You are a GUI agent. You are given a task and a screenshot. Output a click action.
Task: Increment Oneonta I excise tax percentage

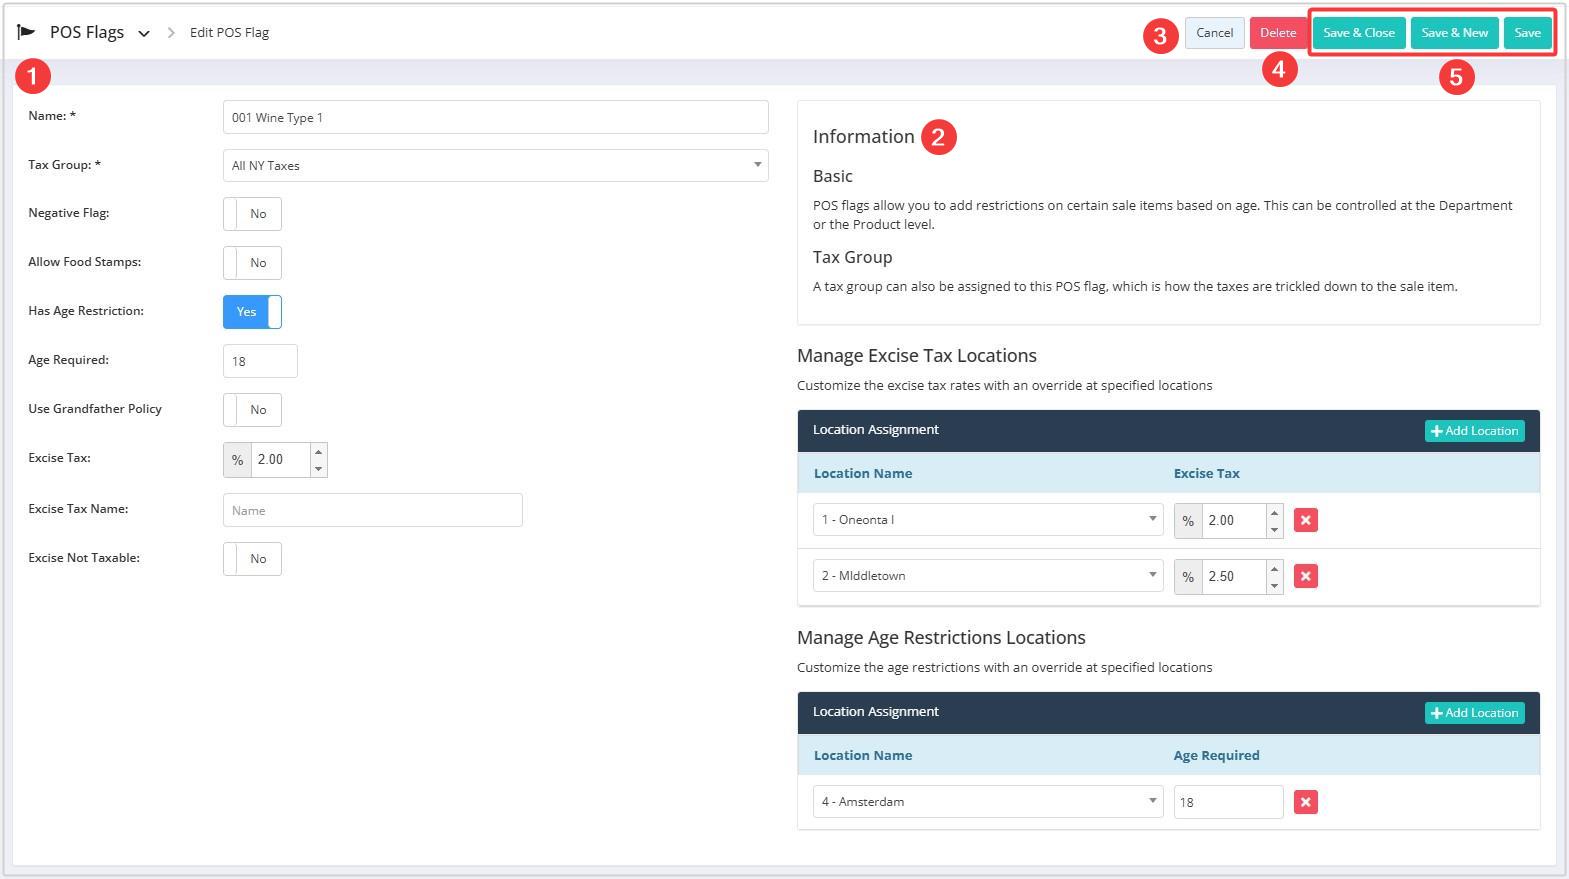1274,513
